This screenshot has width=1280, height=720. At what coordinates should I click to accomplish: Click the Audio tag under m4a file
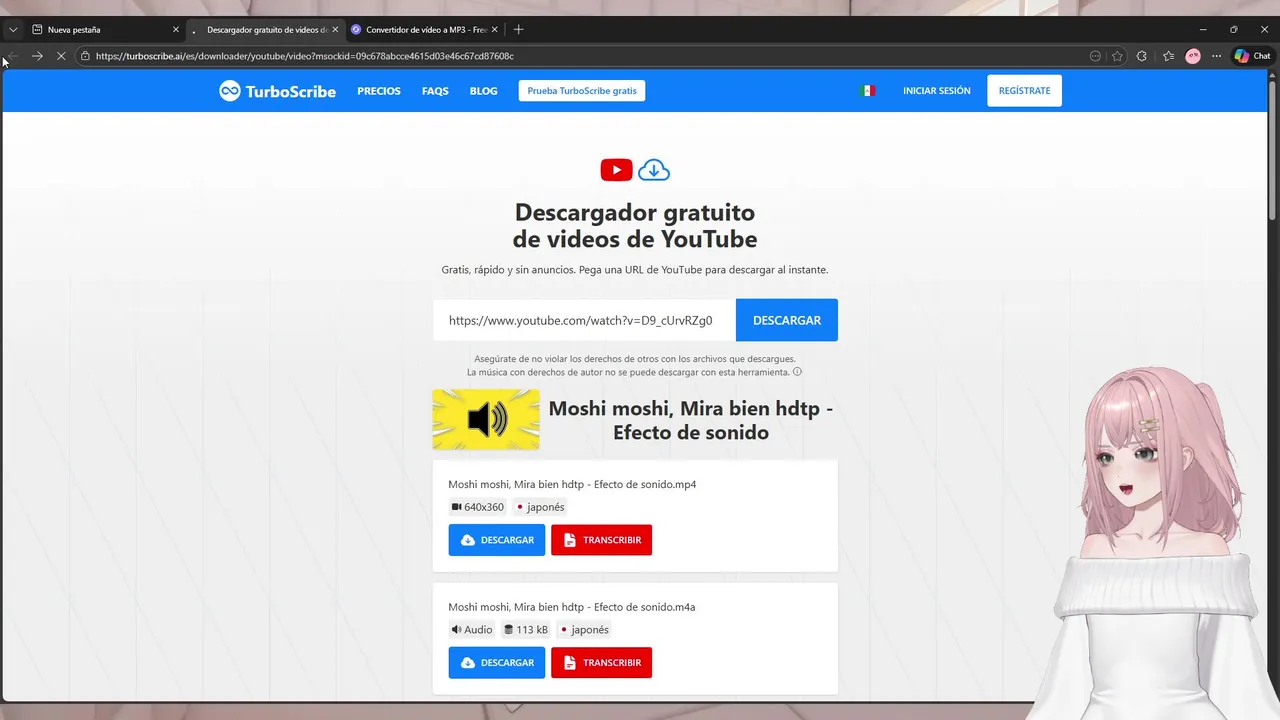tap(472, 630)
